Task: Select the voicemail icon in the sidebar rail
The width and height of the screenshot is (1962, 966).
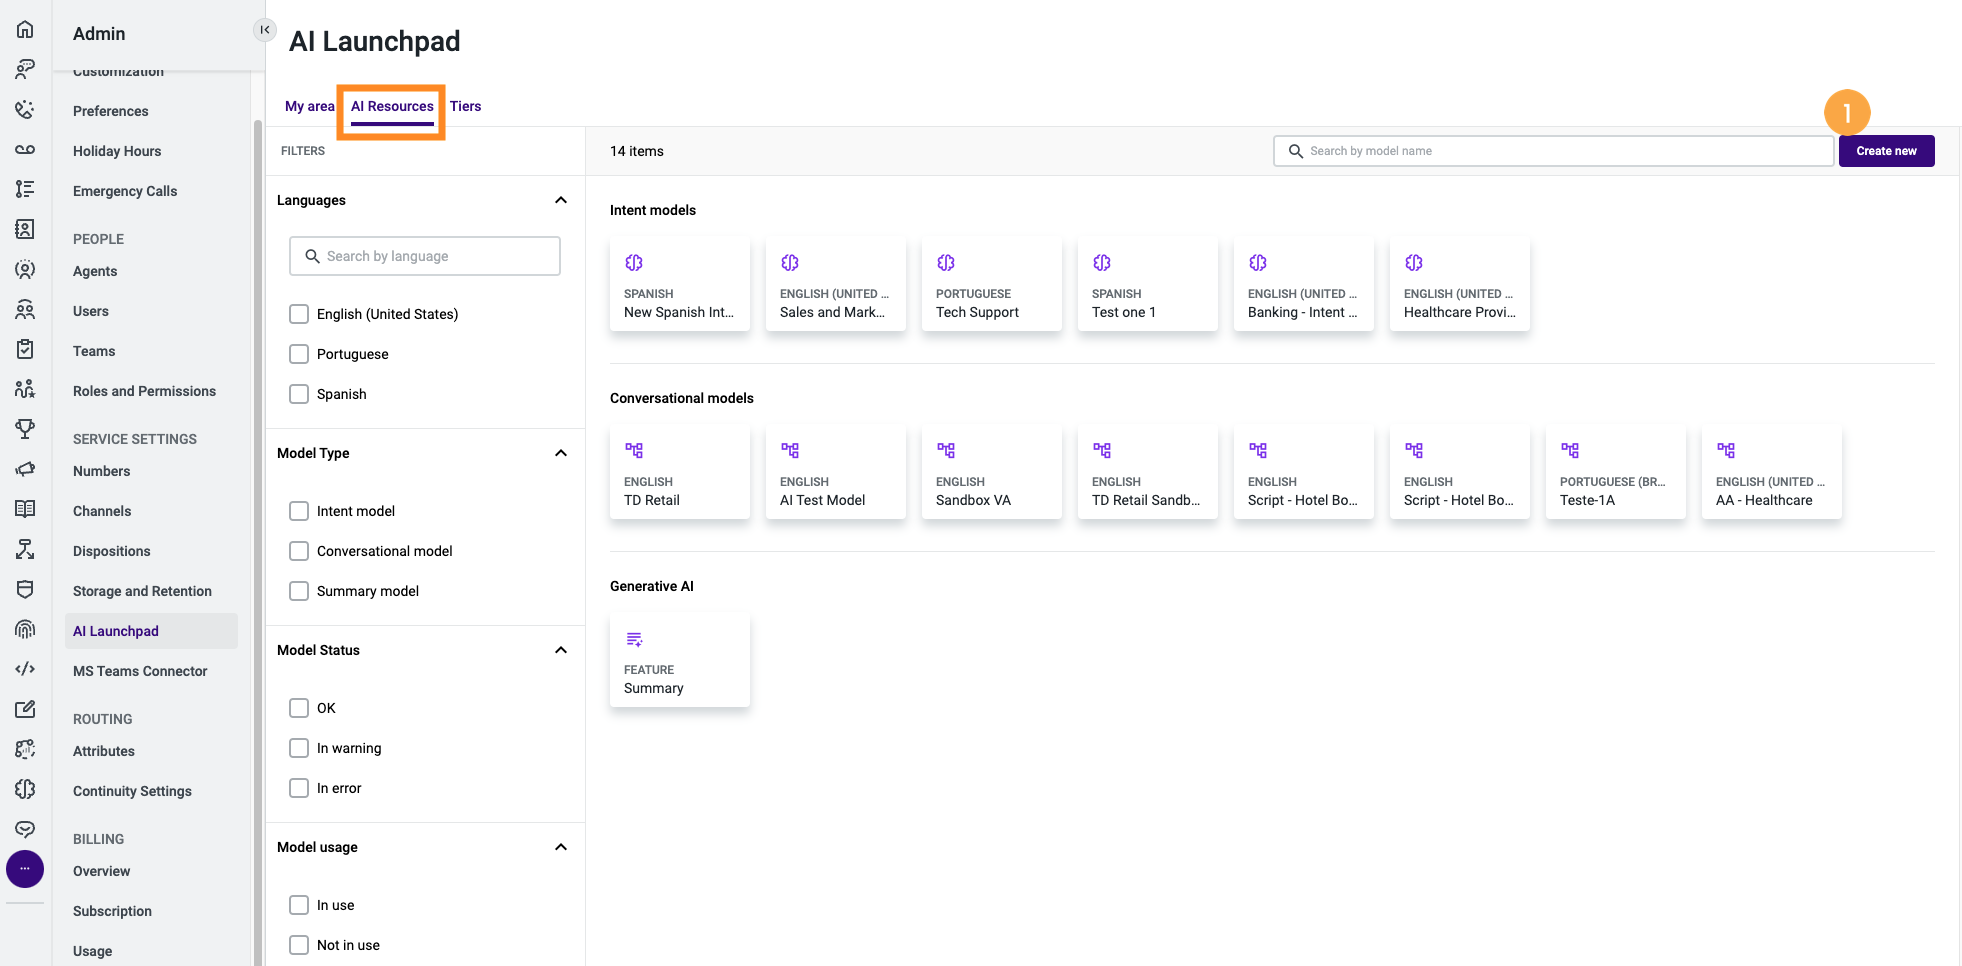Action: [x=25, y=149]
